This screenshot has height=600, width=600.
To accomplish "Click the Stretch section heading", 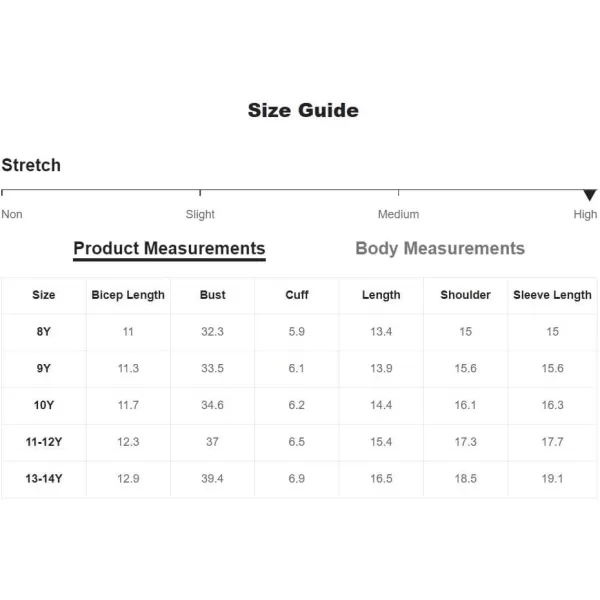I will 31,165.
